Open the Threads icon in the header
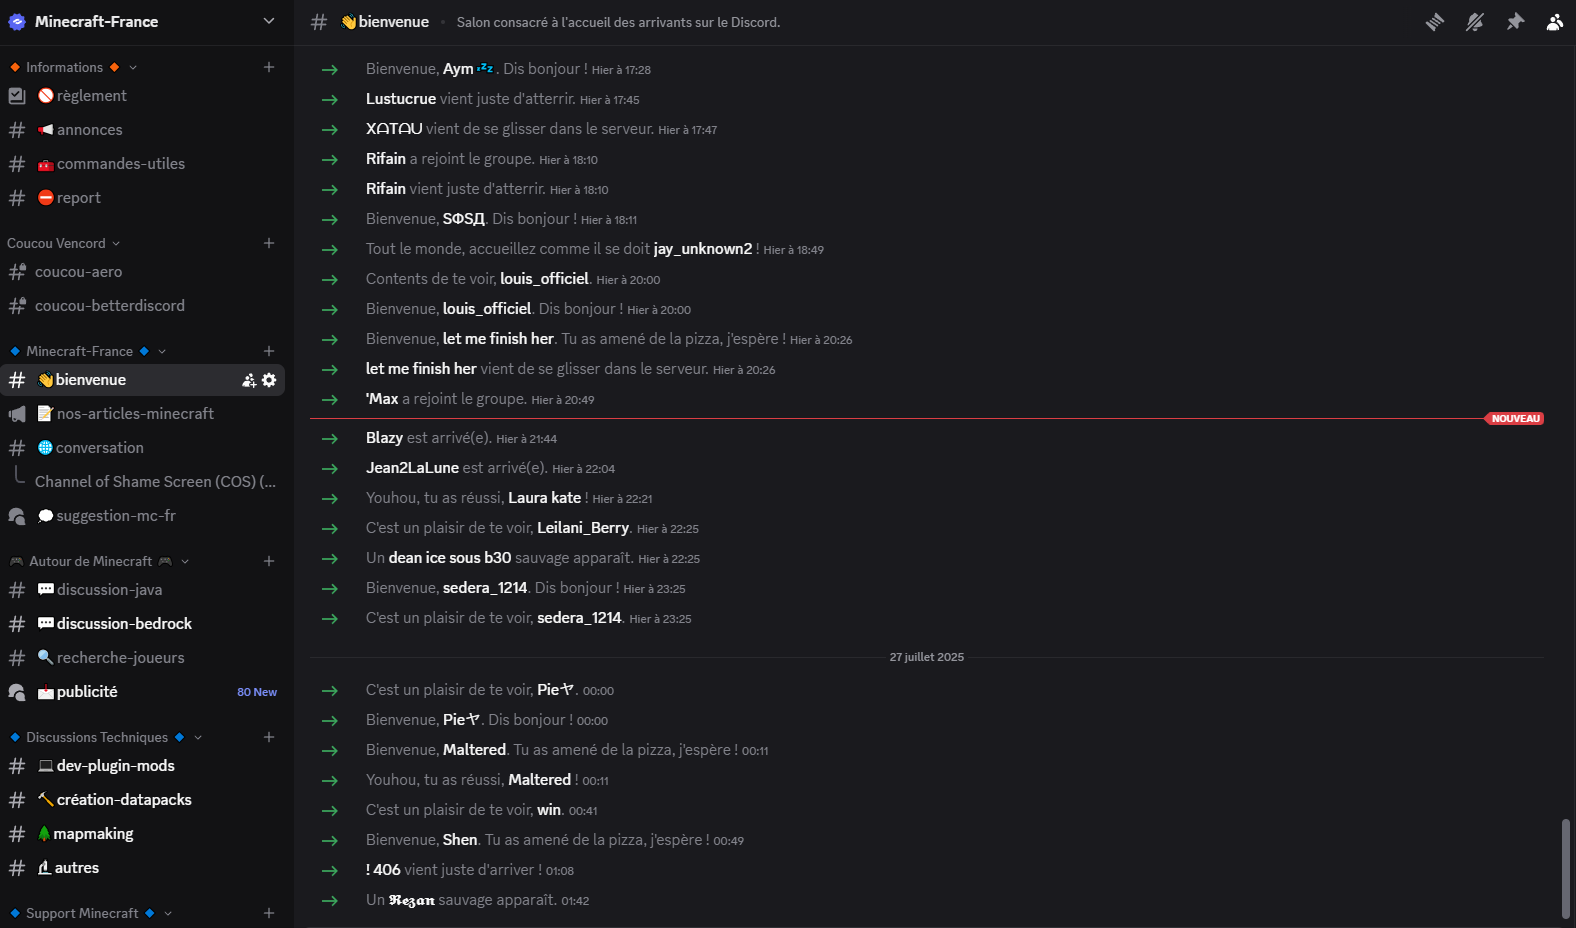1576x928 pixels. click(x=1435, y=22)
